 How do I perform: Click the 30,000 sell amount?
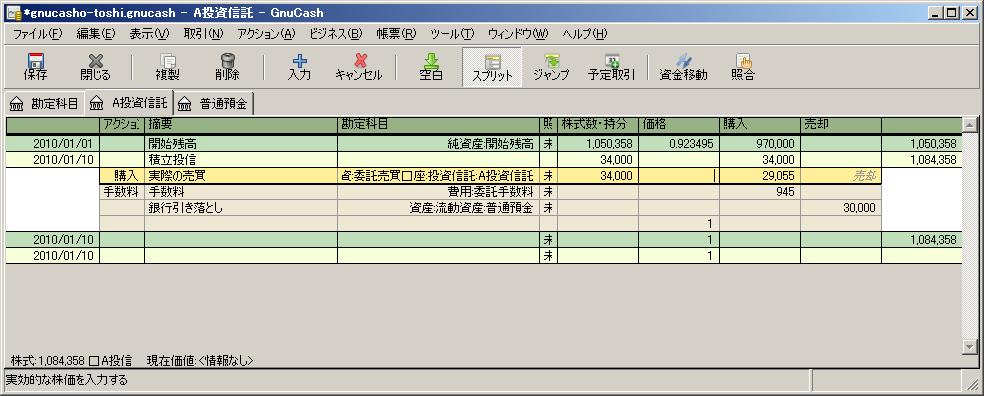coord(840,208)
